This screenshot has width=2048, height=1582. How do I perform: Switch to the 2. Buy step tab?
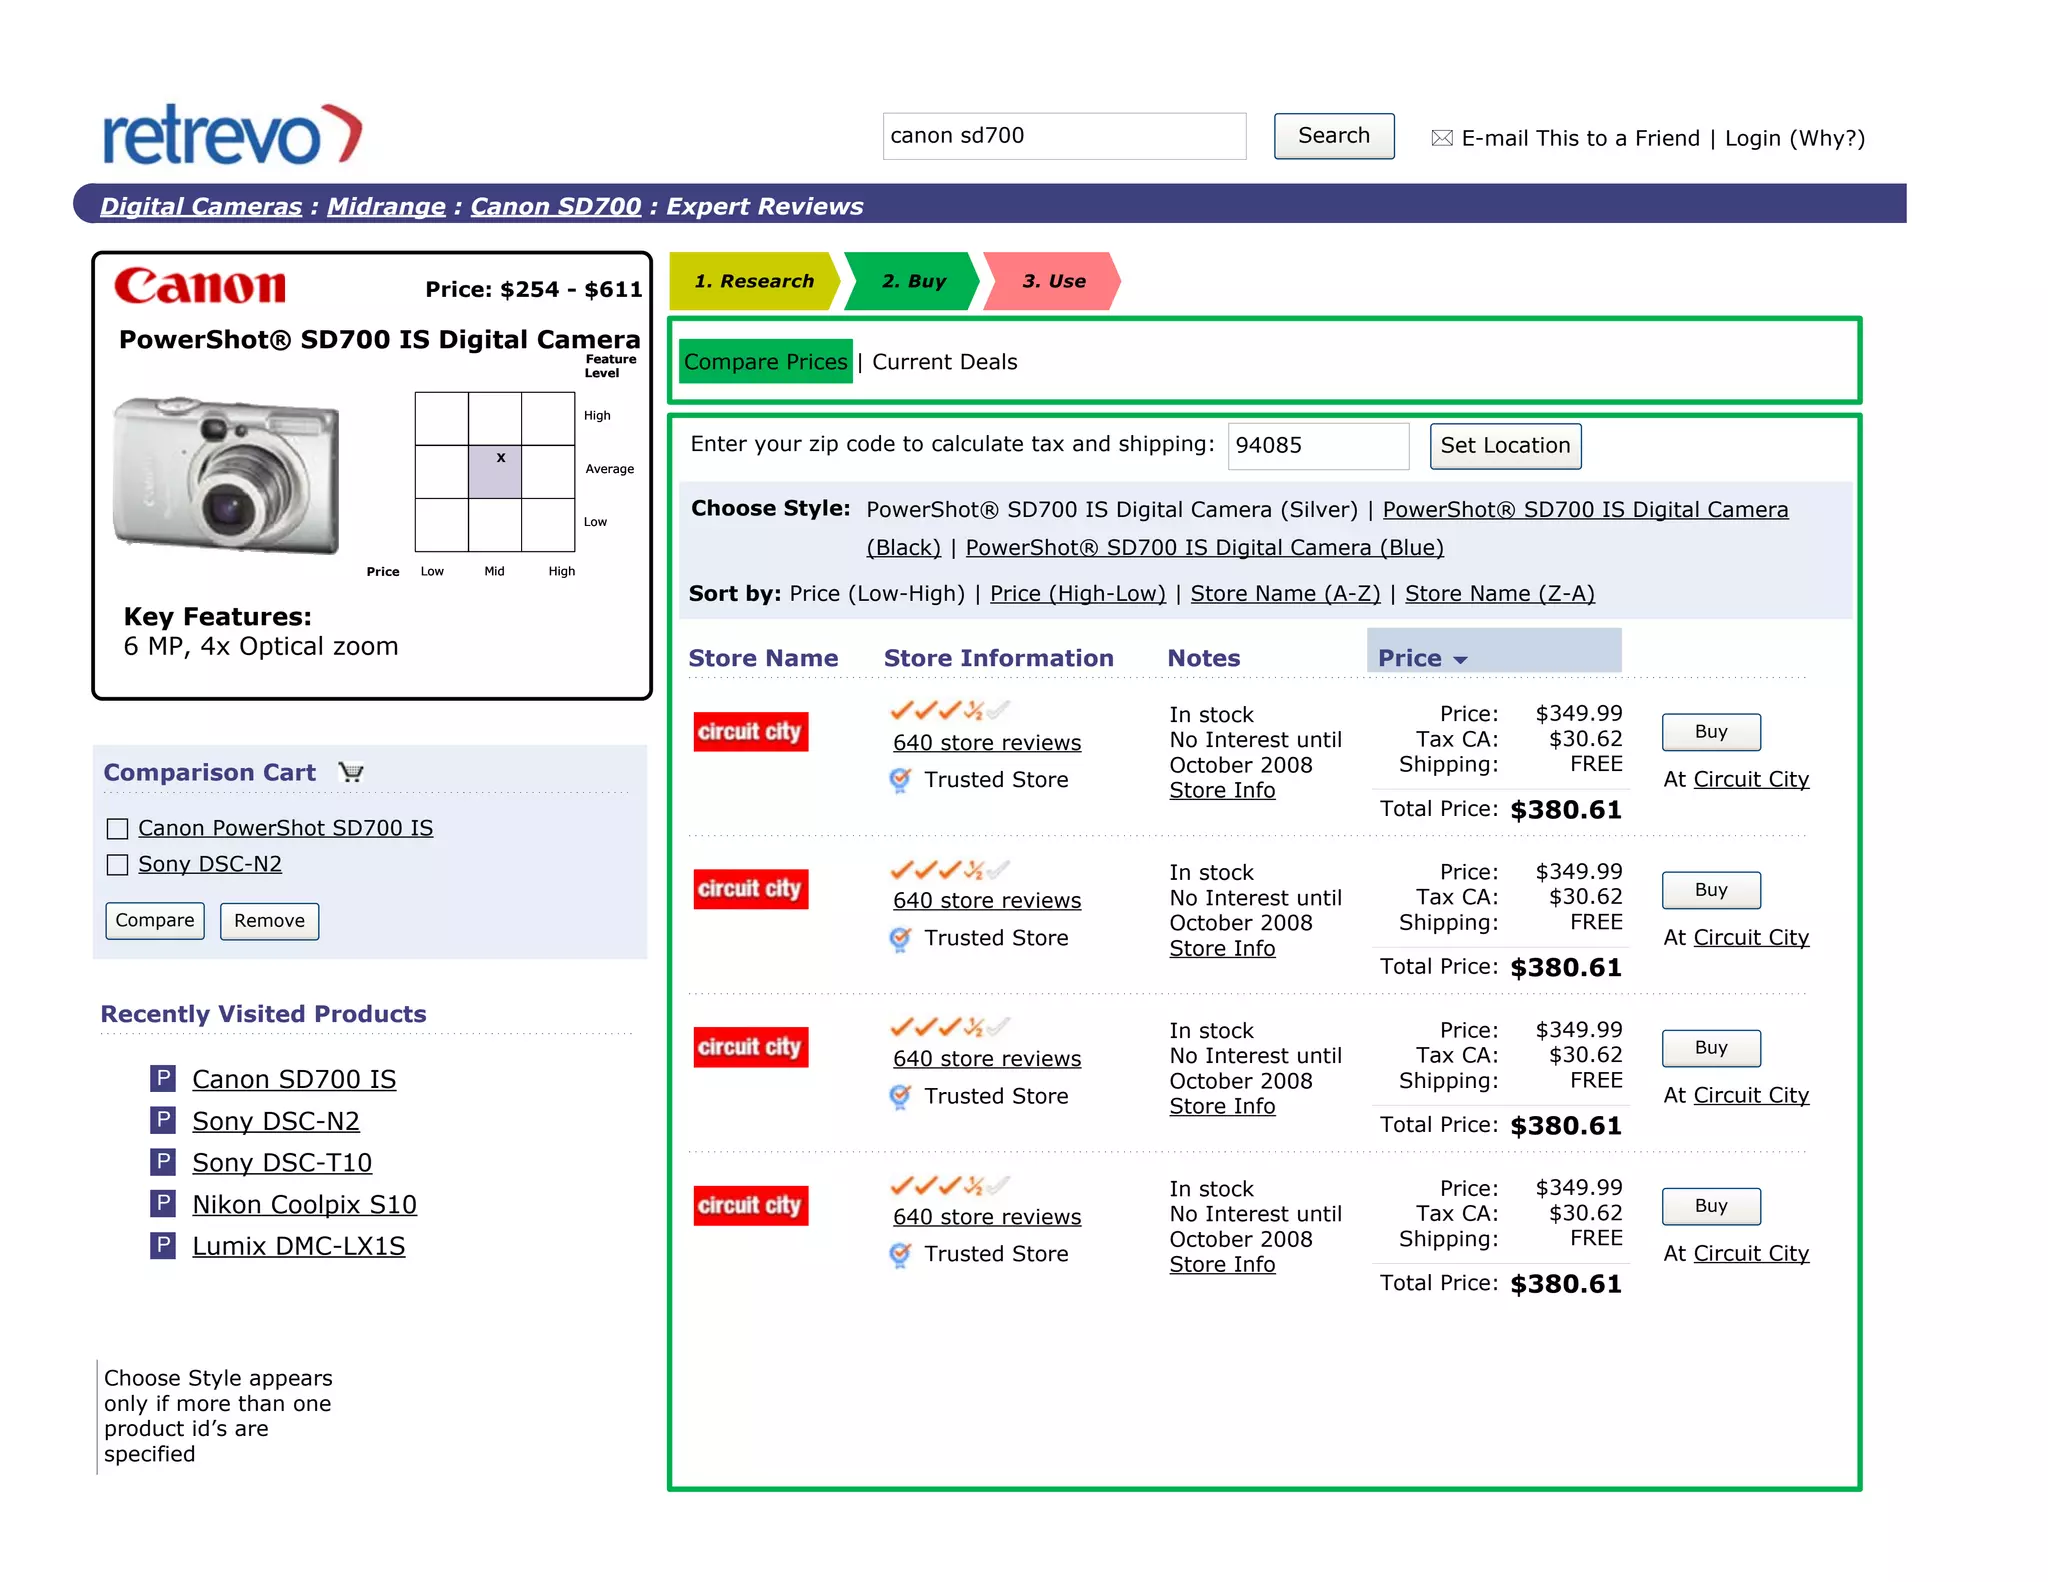tap(913, 282)
